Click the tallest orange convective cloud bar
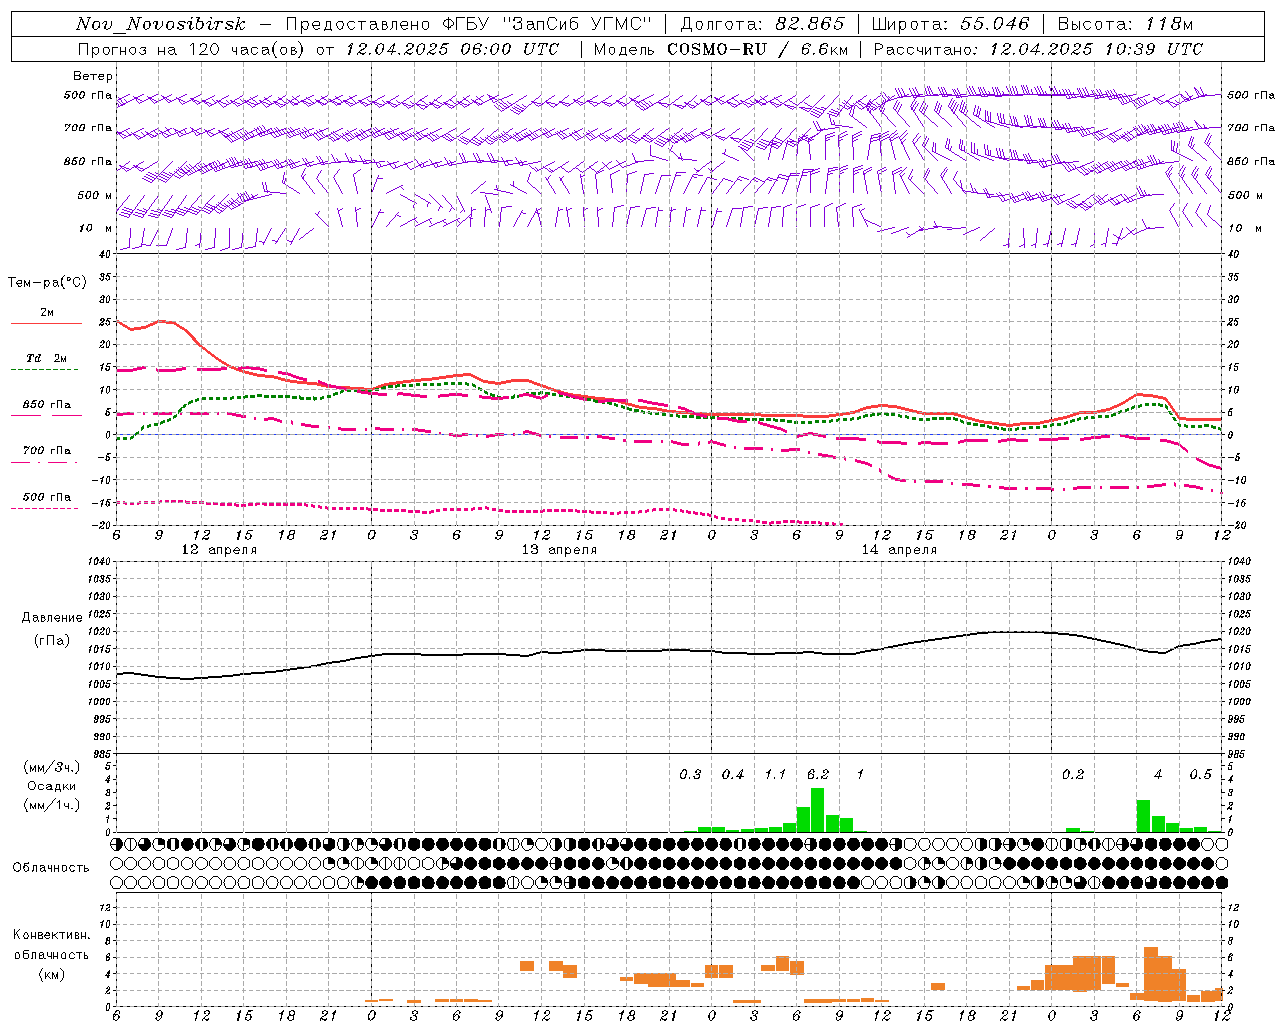This screenshot has height=1024, width=1280. click(1150, 972)
